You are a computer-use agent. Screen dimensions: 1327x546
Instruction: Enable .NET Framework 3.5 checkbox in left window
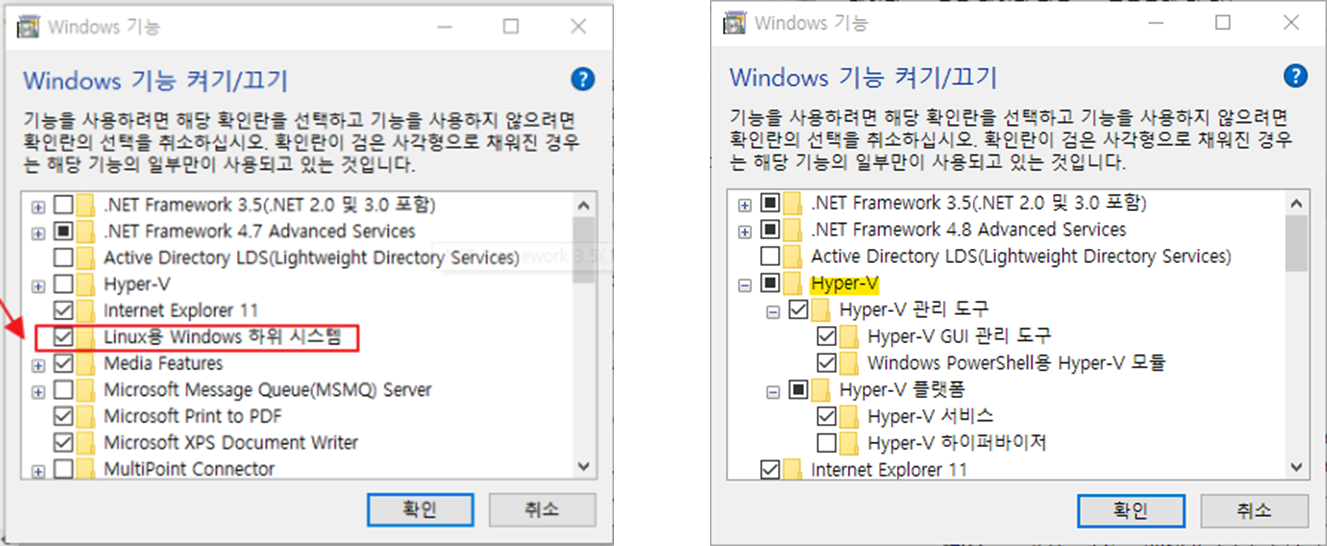pyautogui.click(x=63, y=205)
